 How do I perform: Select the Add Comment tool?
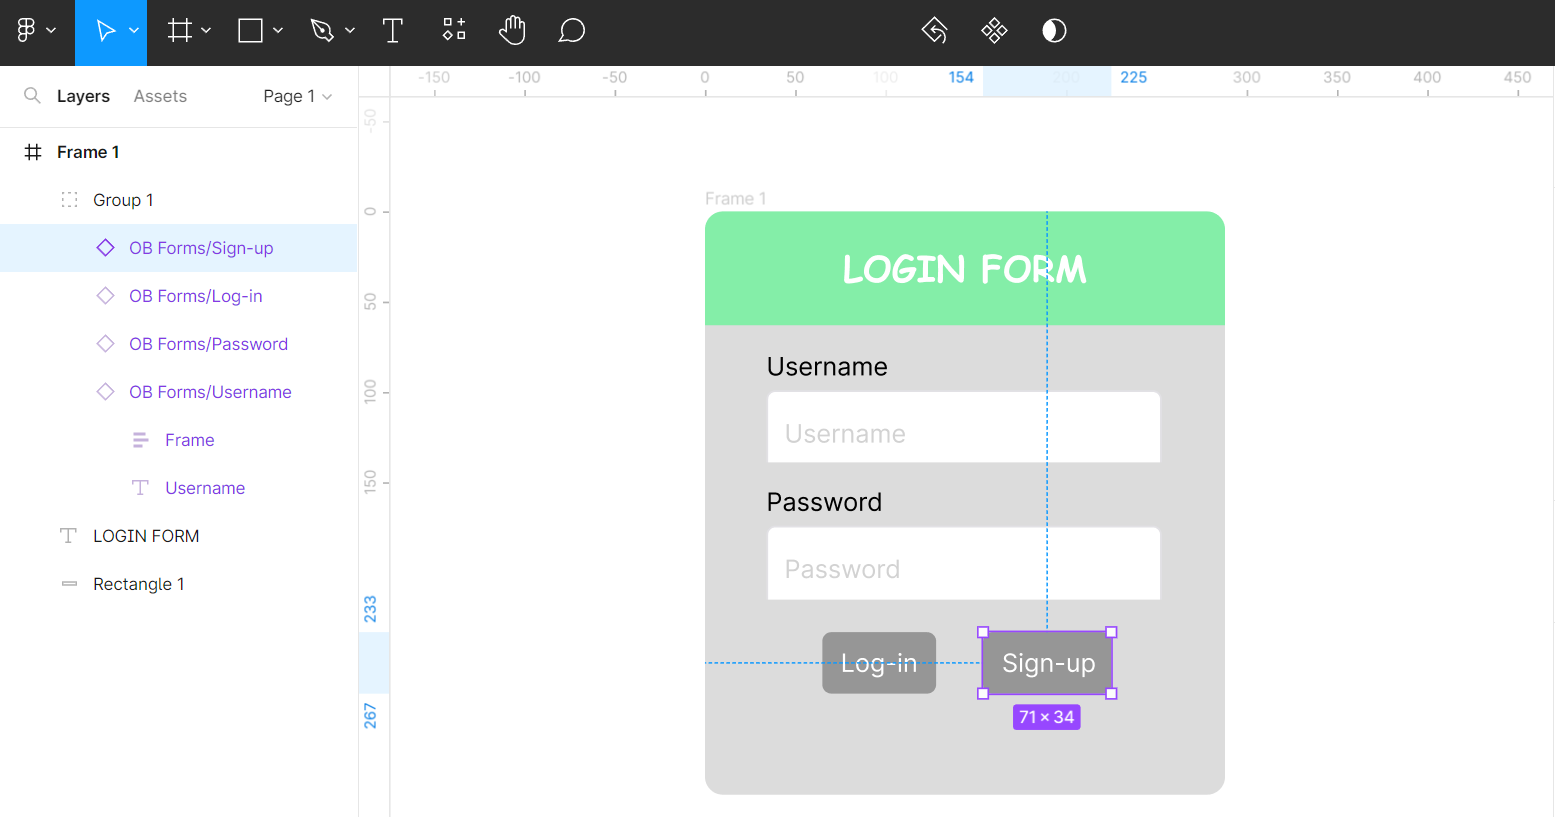tap(571, 31)
